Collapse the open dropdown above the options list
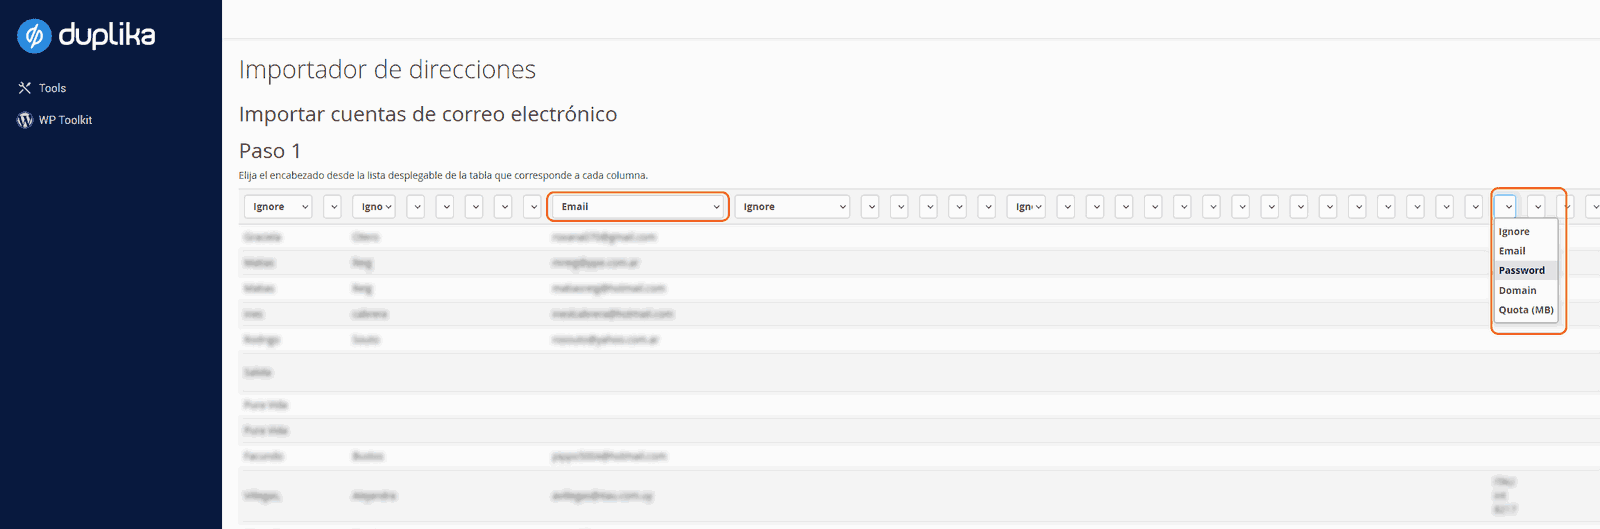1600x529 pixels. 1506,207
